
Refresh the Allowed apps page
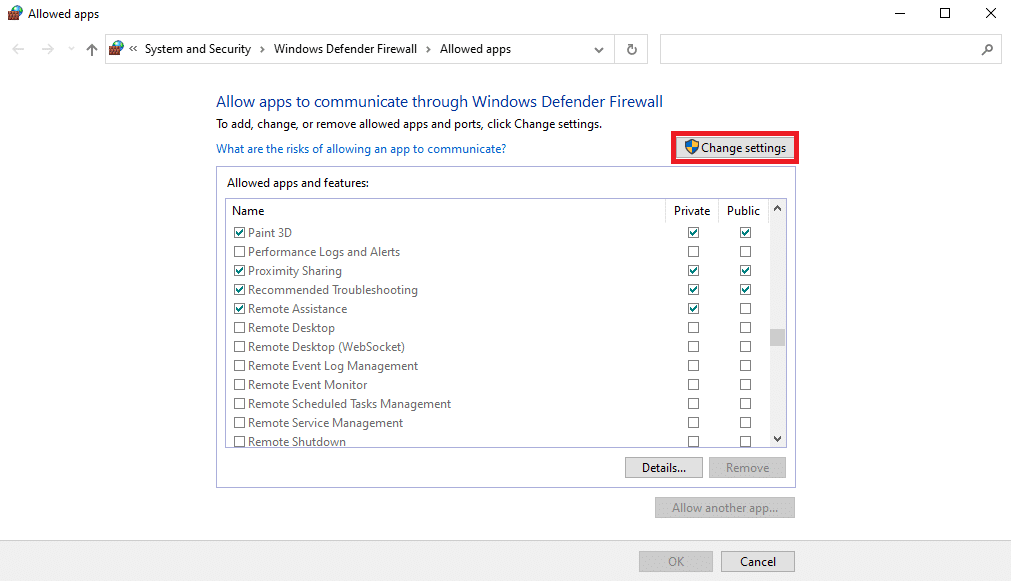click(x=632, y=50)
